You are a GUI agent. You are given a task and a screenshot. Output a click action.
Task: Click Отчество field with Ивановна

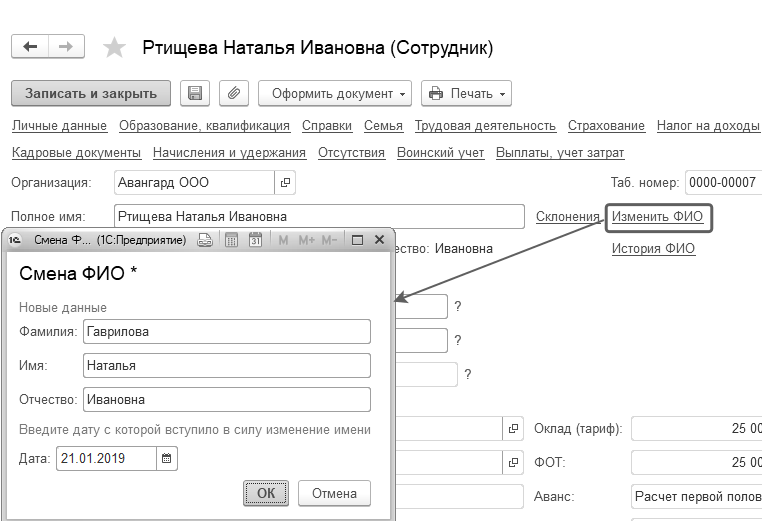[227, 399]
